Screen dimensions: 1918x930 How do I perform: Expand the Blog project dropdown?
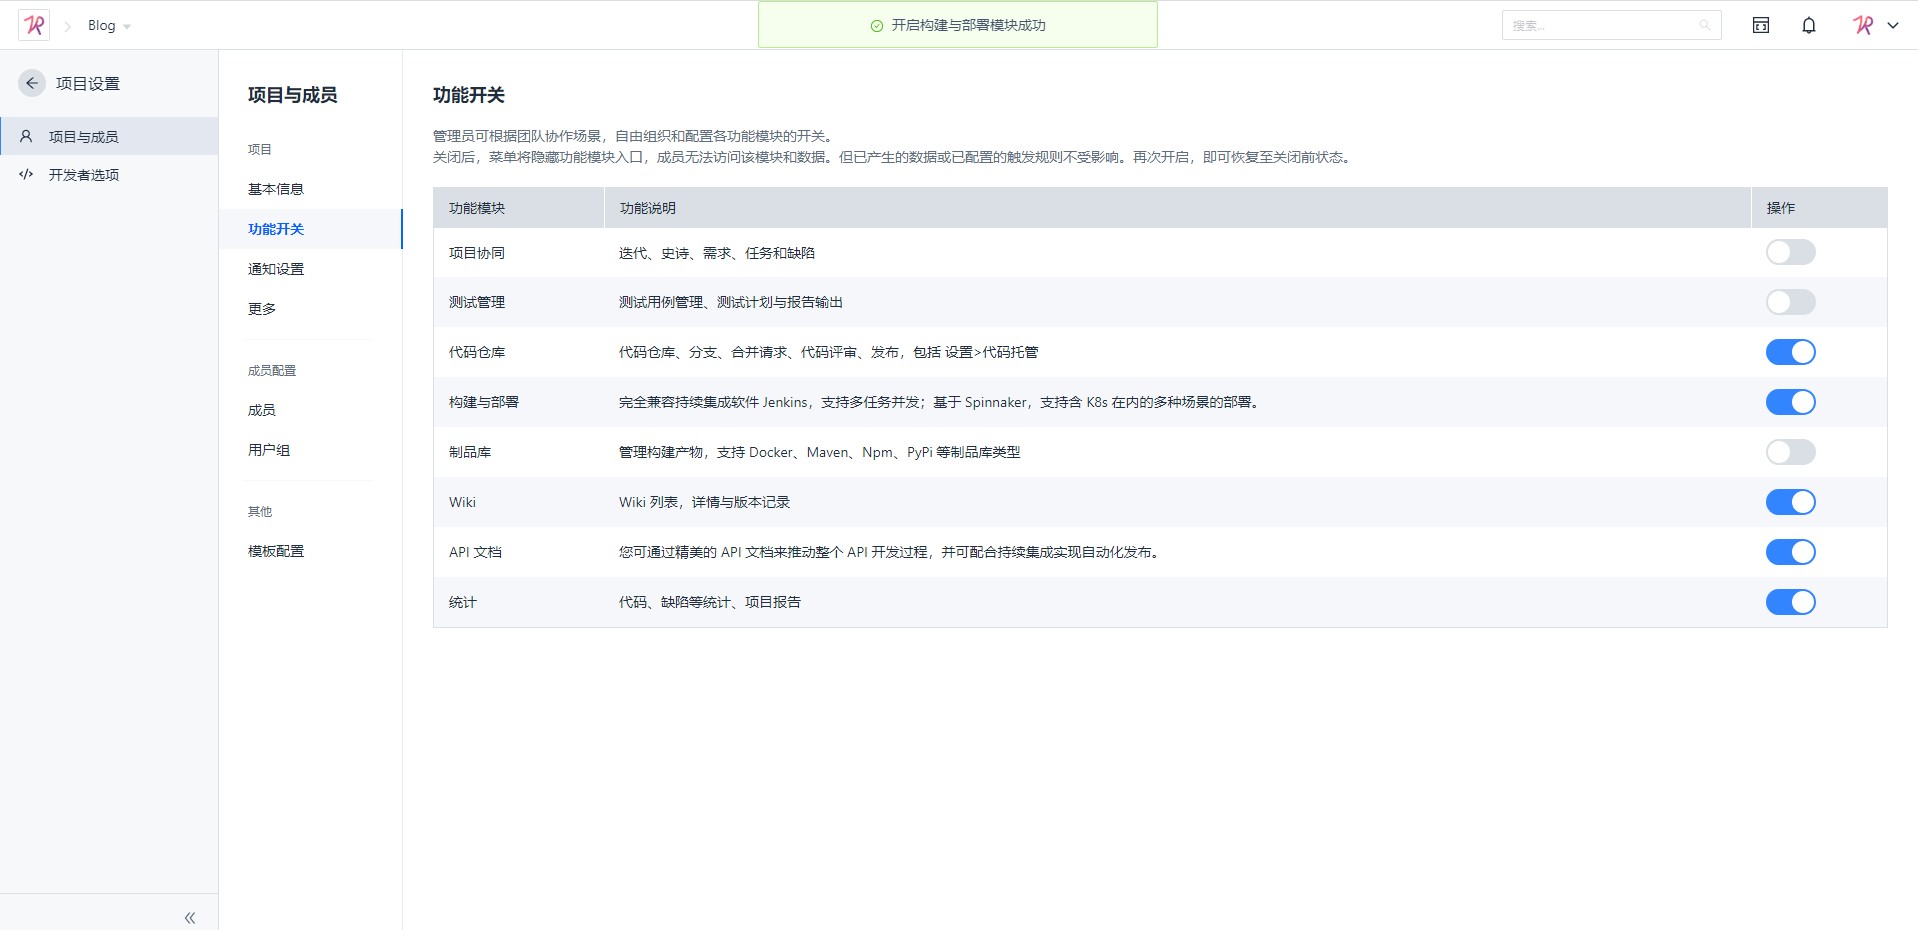tap(126, 26)
